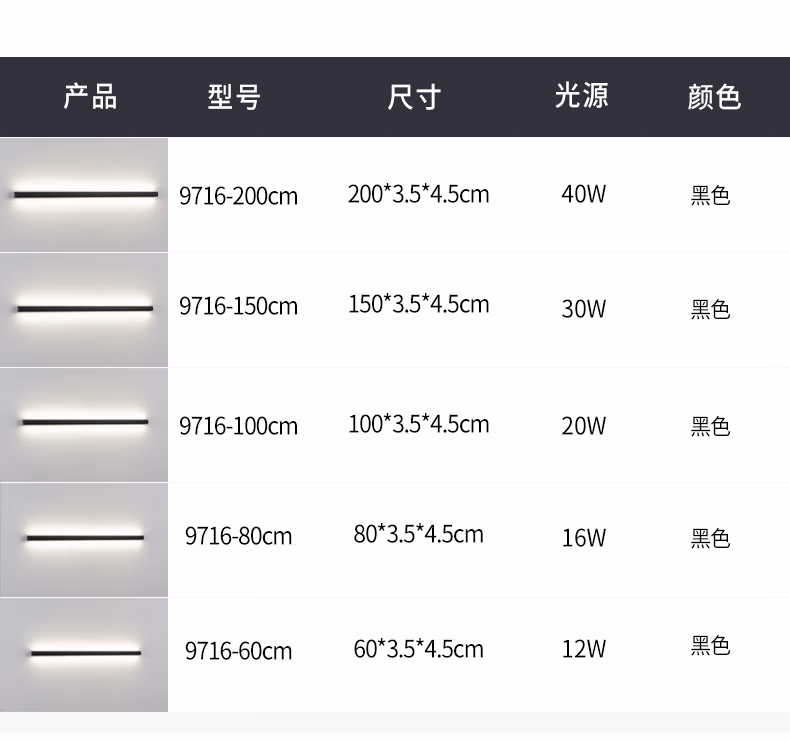Select the 60cm lamp thumbnail
The image size is (790, 741).
[84, 655]
